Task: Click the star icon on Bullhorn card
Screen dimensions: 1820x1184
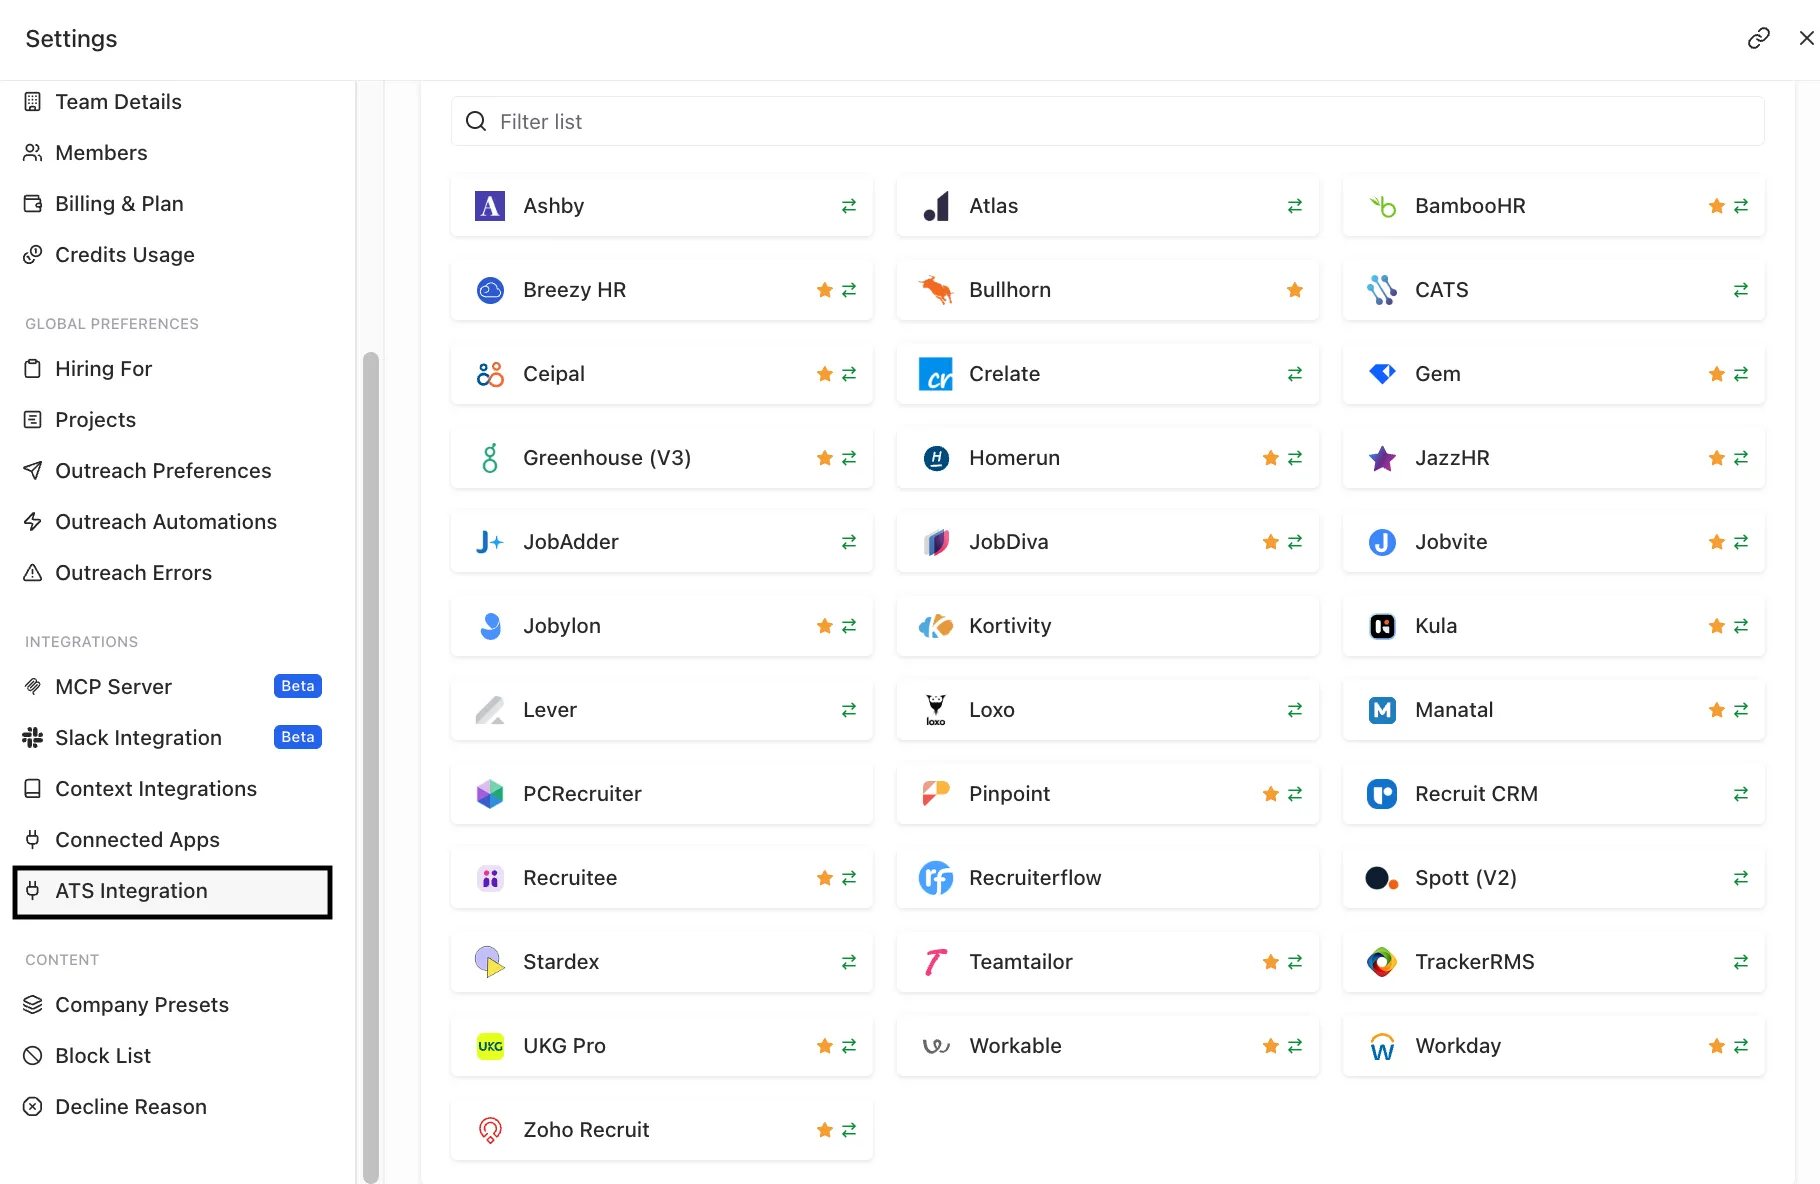Action: point(1295,290)
